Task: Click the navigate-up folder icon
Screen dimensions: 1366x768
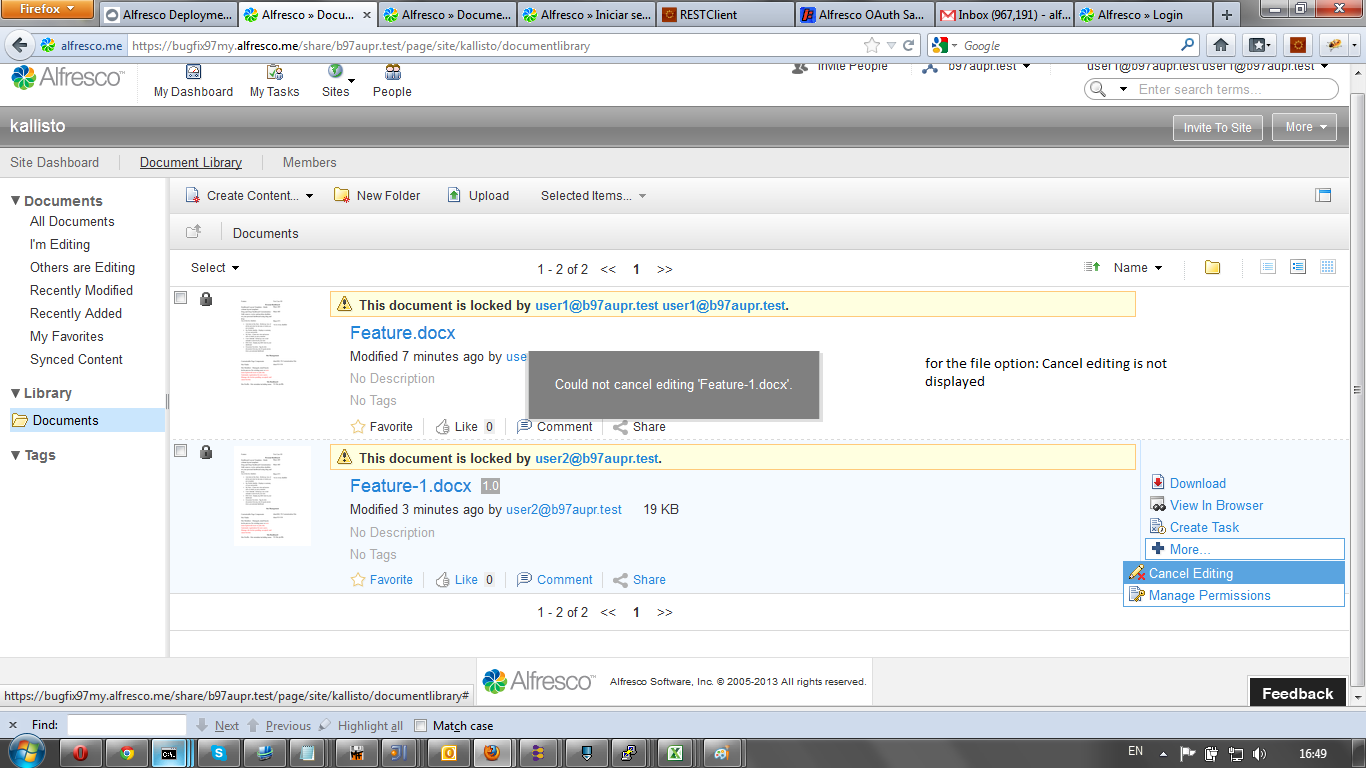Action: [x=194, y=232]
